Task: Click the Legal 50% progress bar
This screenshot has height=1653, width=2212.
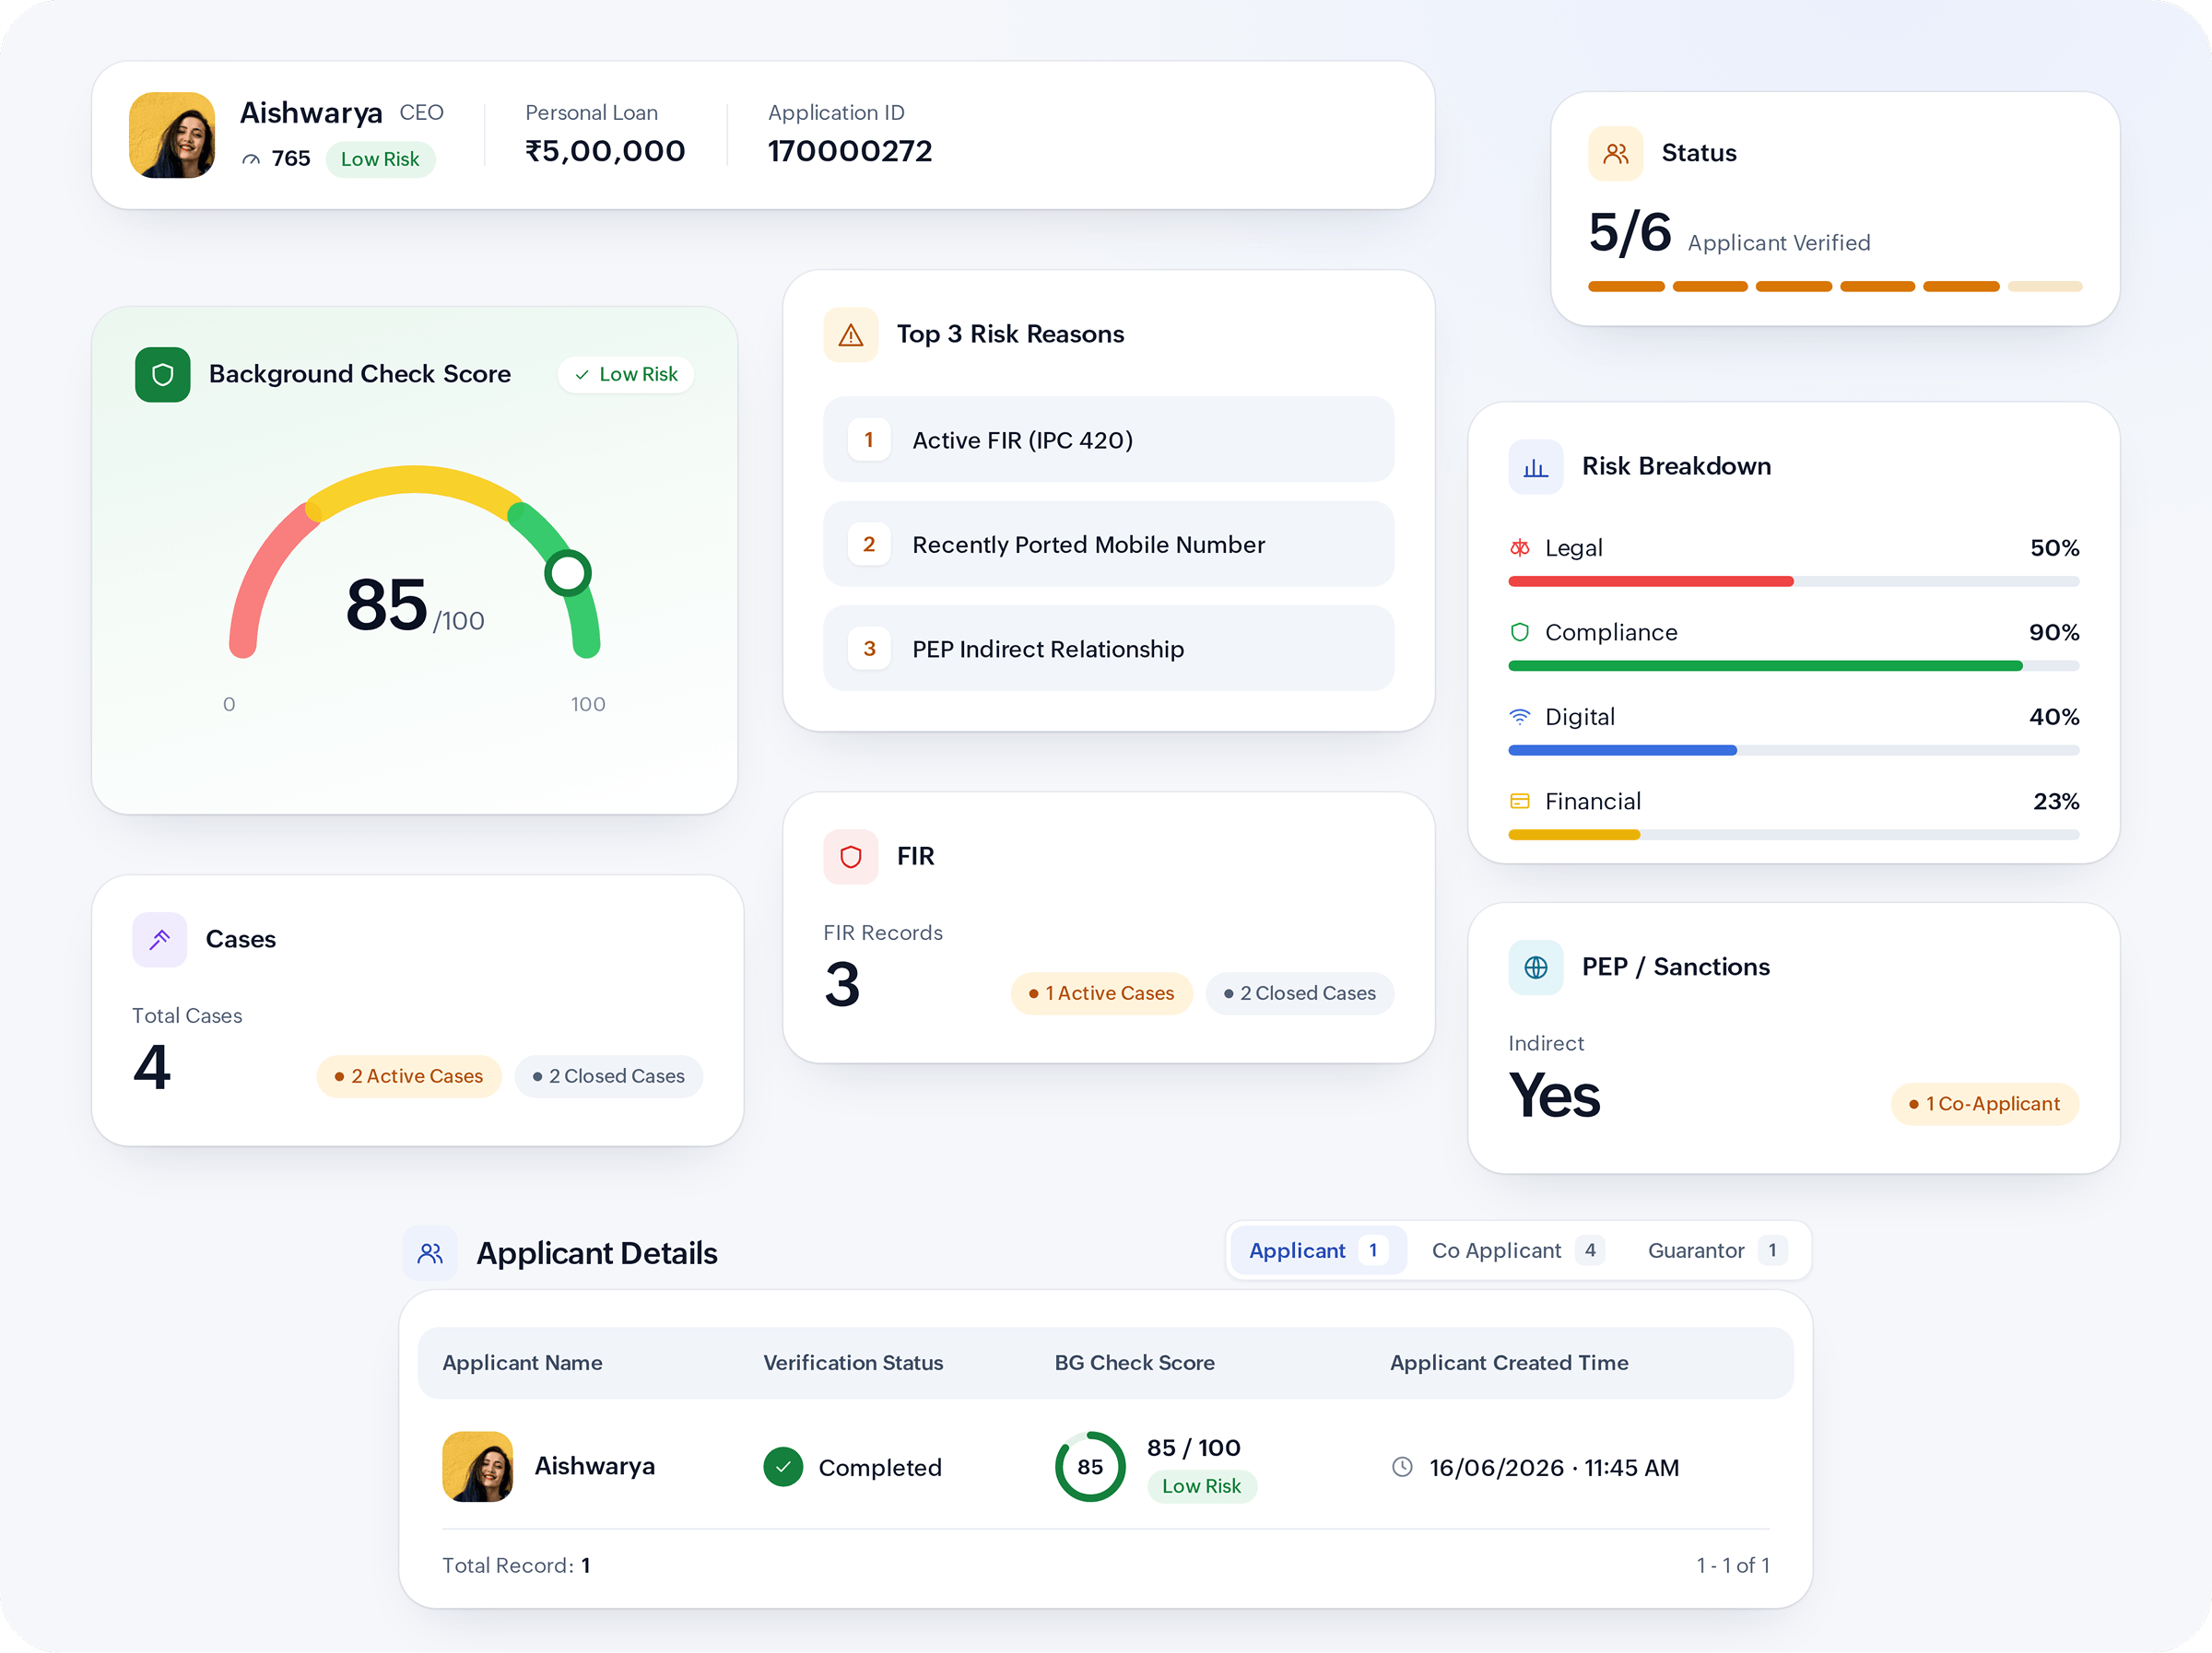Action: pyautogui.click(x=1793, y=581)
